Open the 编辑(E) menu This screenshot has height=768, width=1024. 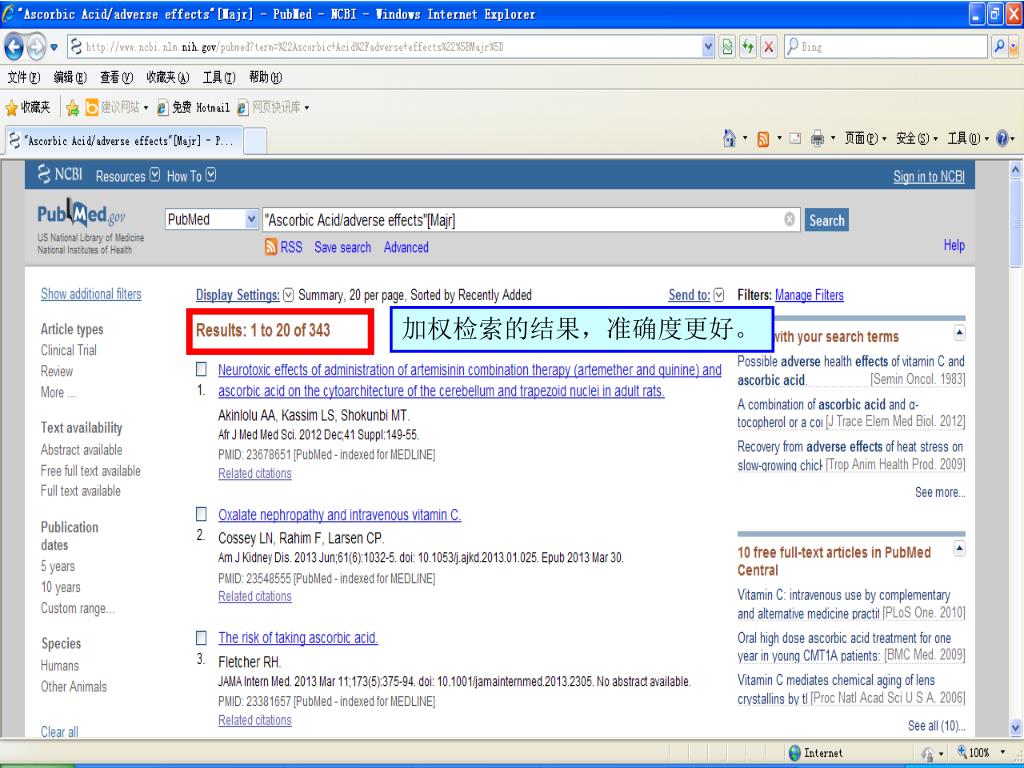[70, 78]
